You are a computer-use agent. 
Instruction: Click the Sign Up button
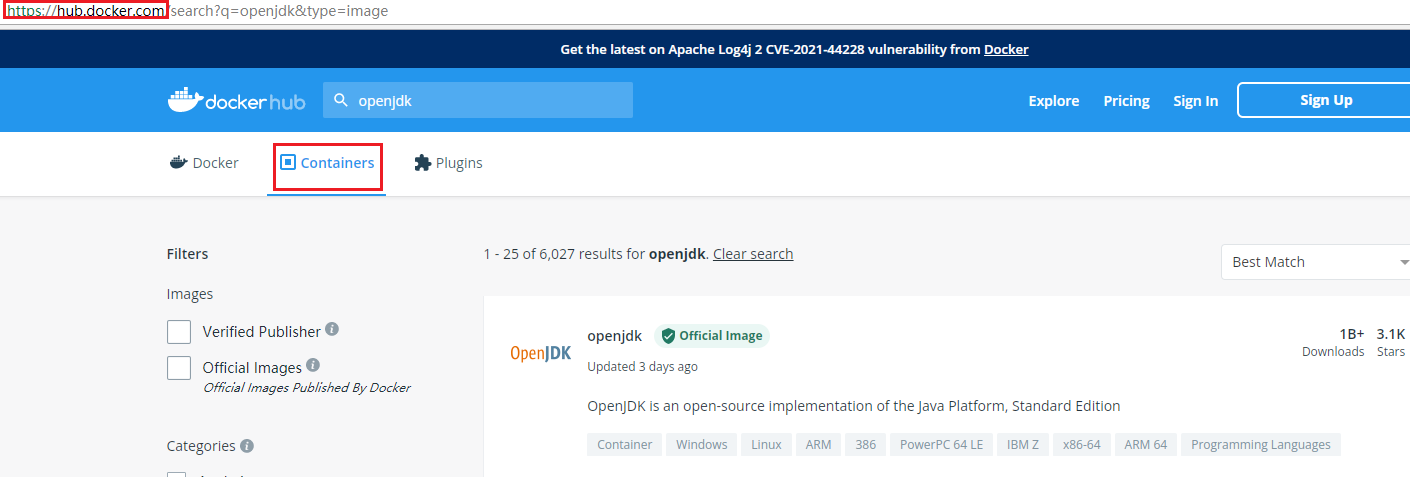[x=1325, y=100]
